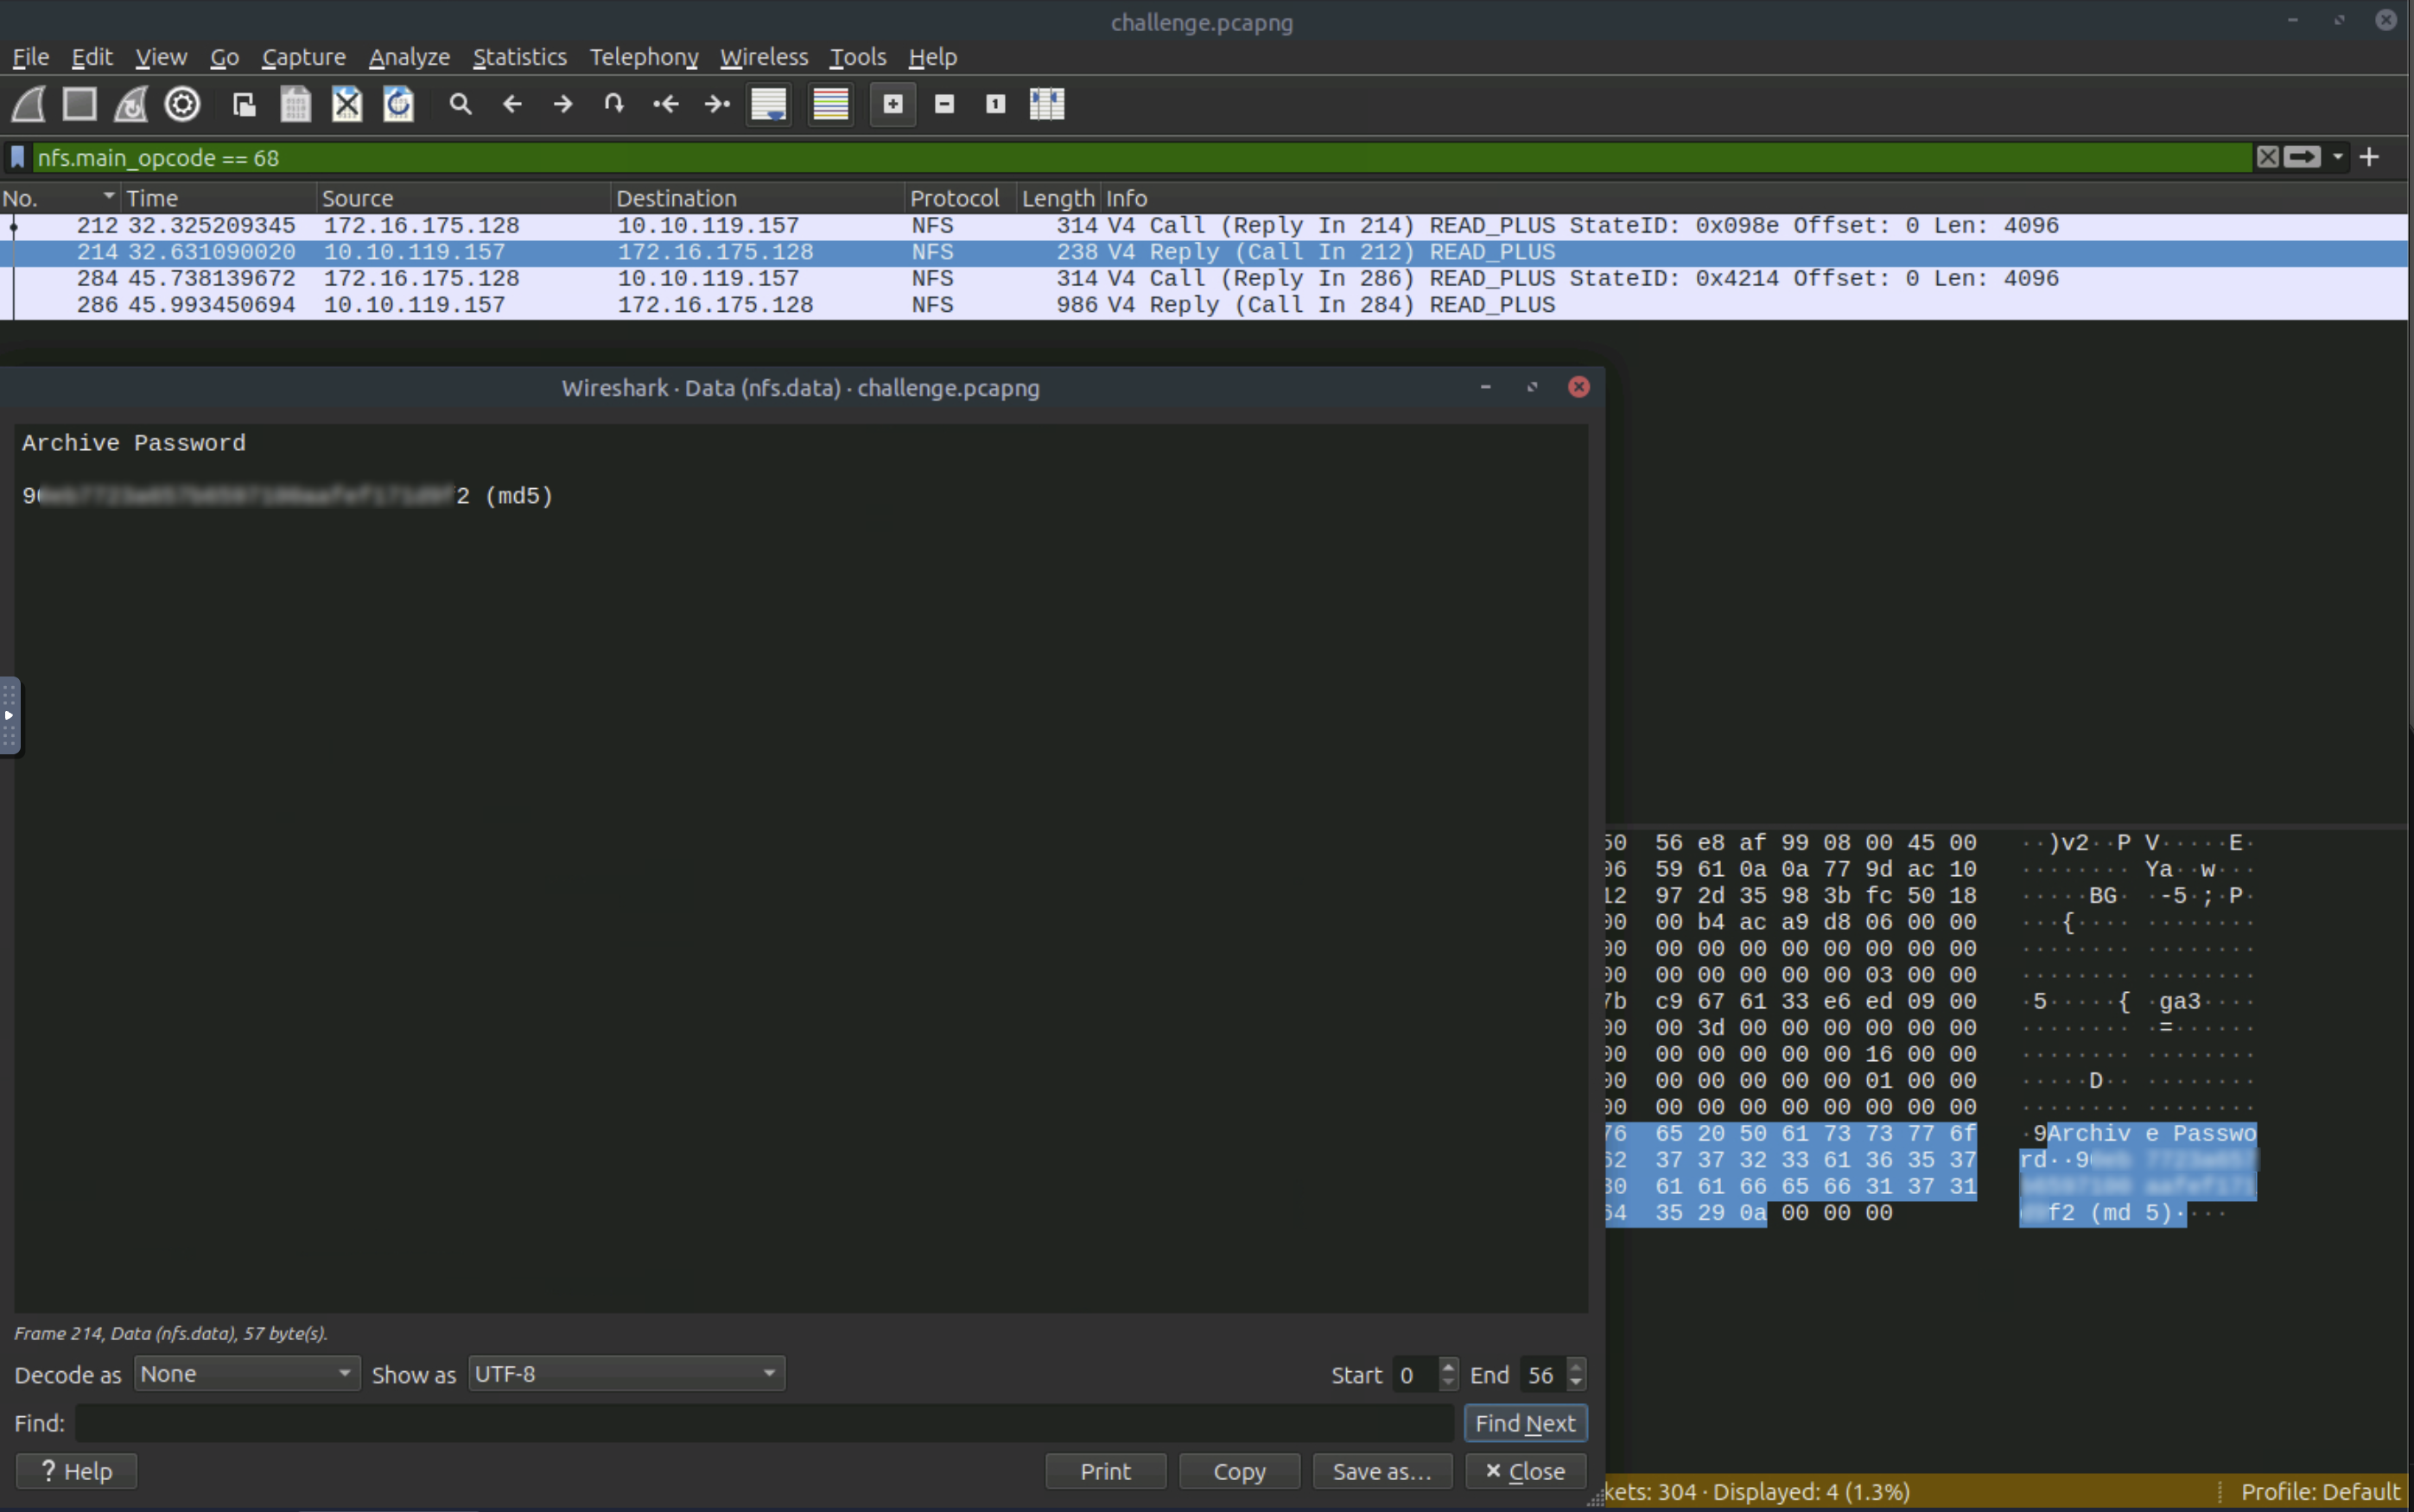2414x1512 pixels.
Task: Start capturing packets with the shark fin icon
Action: [29, 104]
